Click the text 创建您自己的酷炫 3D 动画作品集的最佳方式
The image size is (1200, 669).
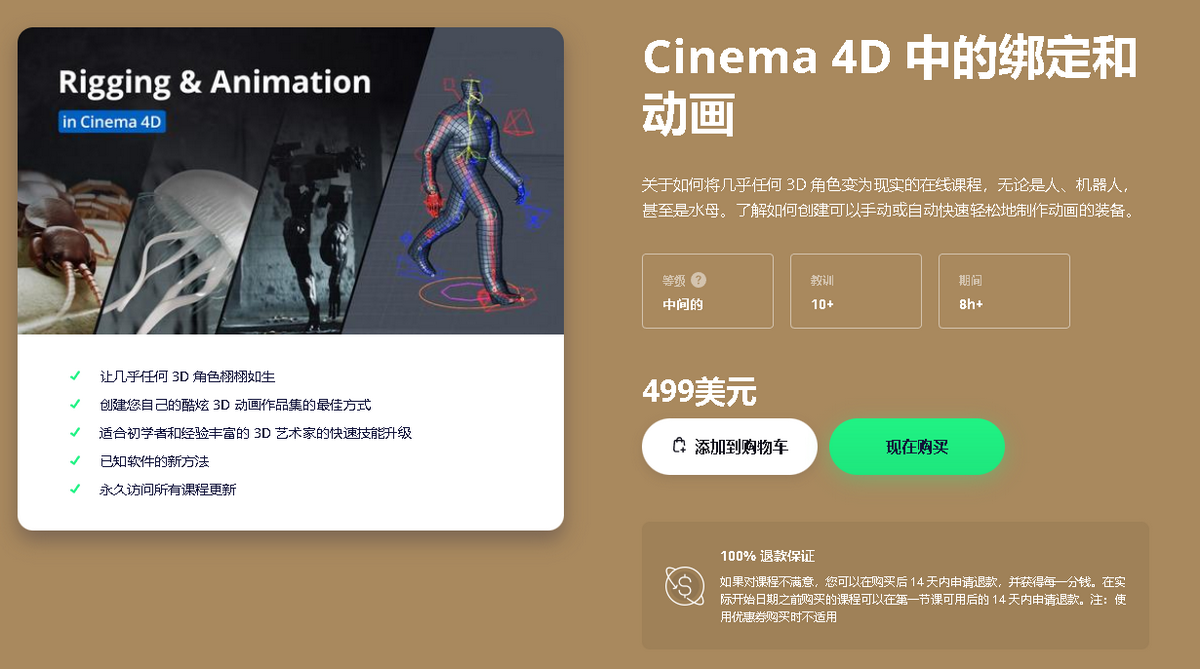click(x=235, y=405)
